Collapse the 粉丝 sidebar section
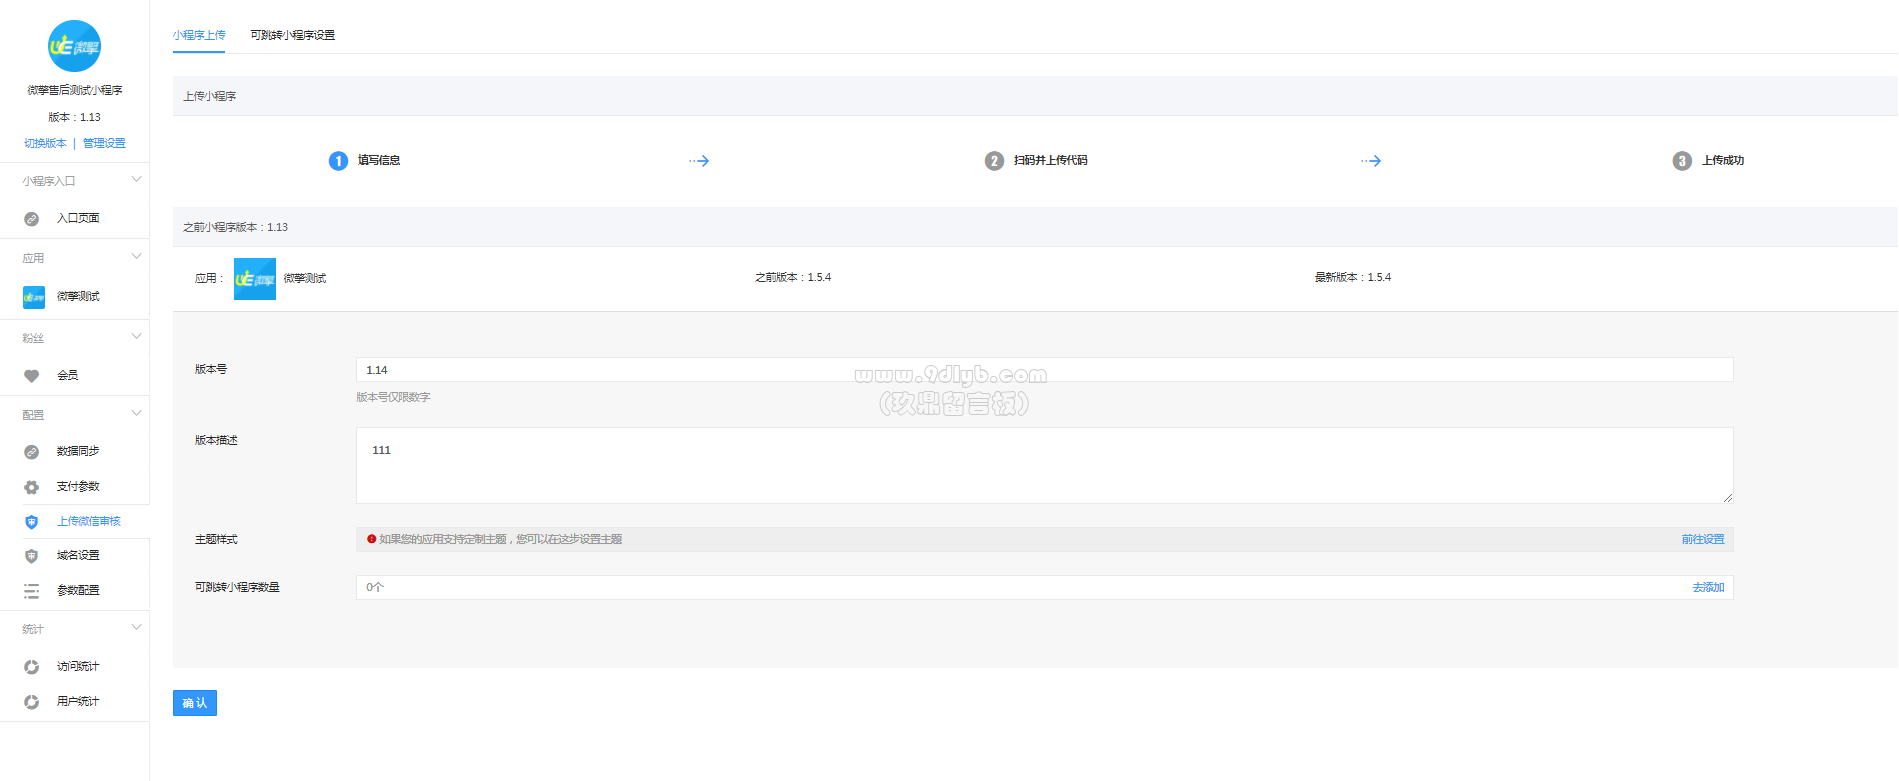The image size is (1899, 781). coord(136,337)
